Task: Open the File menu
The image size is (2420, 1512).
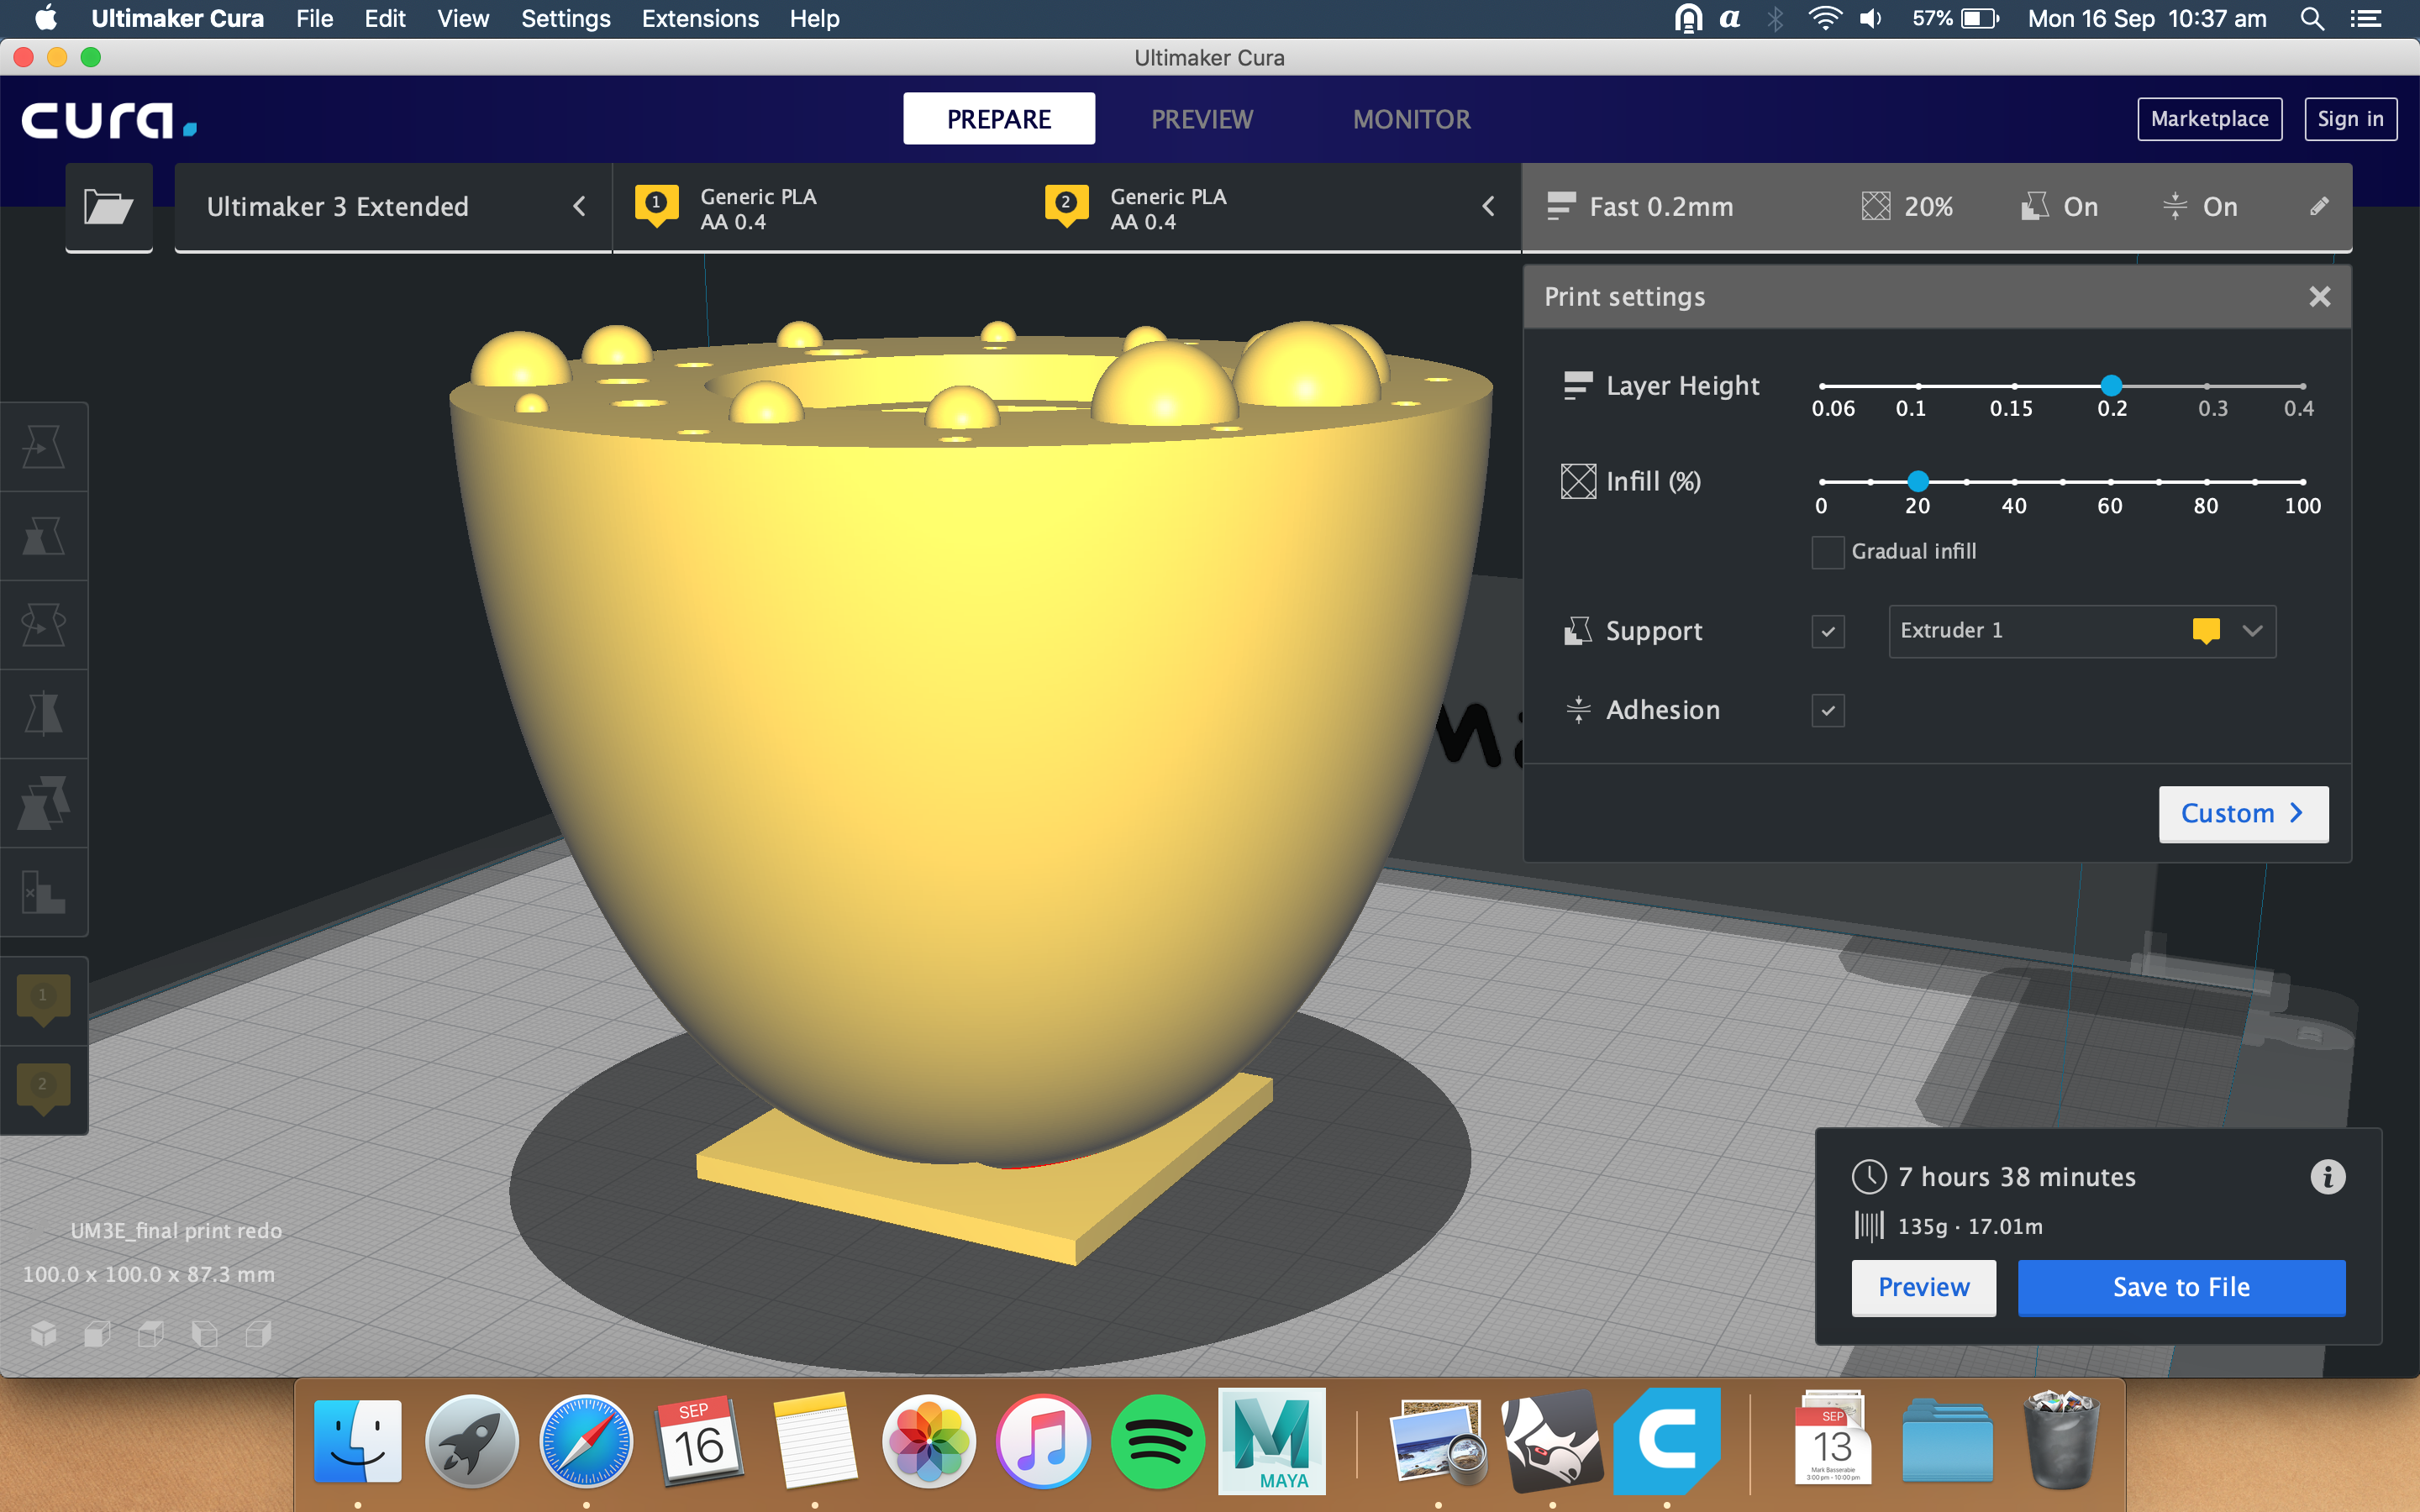Action: [314, 19]
